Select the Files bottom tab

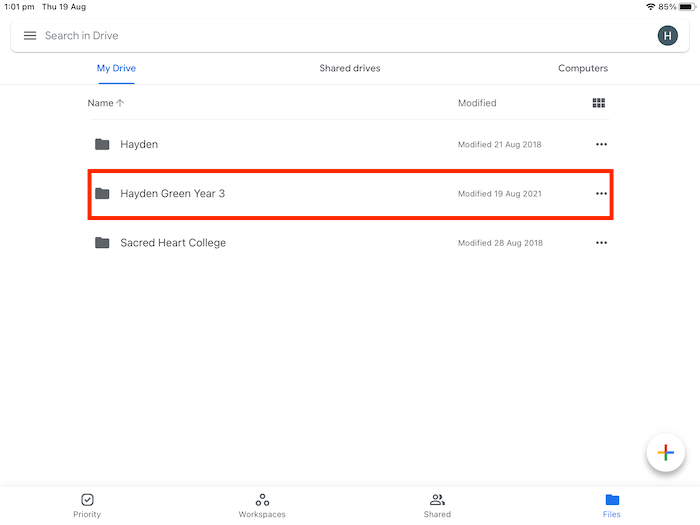click(x=612, y=505)
